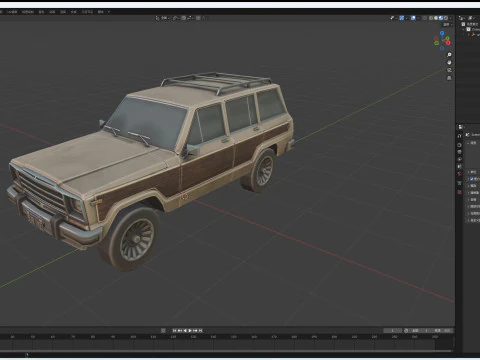This screenshot has width=480, height=360.
Task: Open the Render properties tab
Action: tap(459, 145)
